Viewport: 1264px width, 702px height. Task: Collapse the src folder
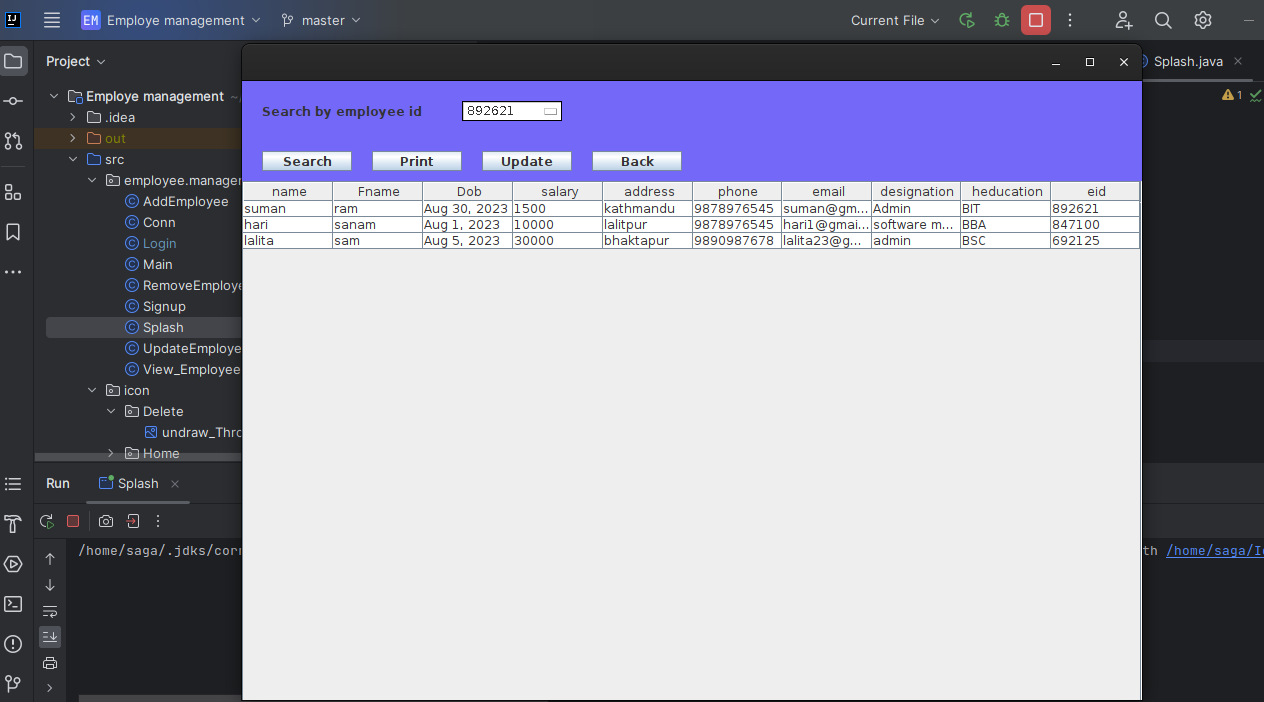(72, 159)
